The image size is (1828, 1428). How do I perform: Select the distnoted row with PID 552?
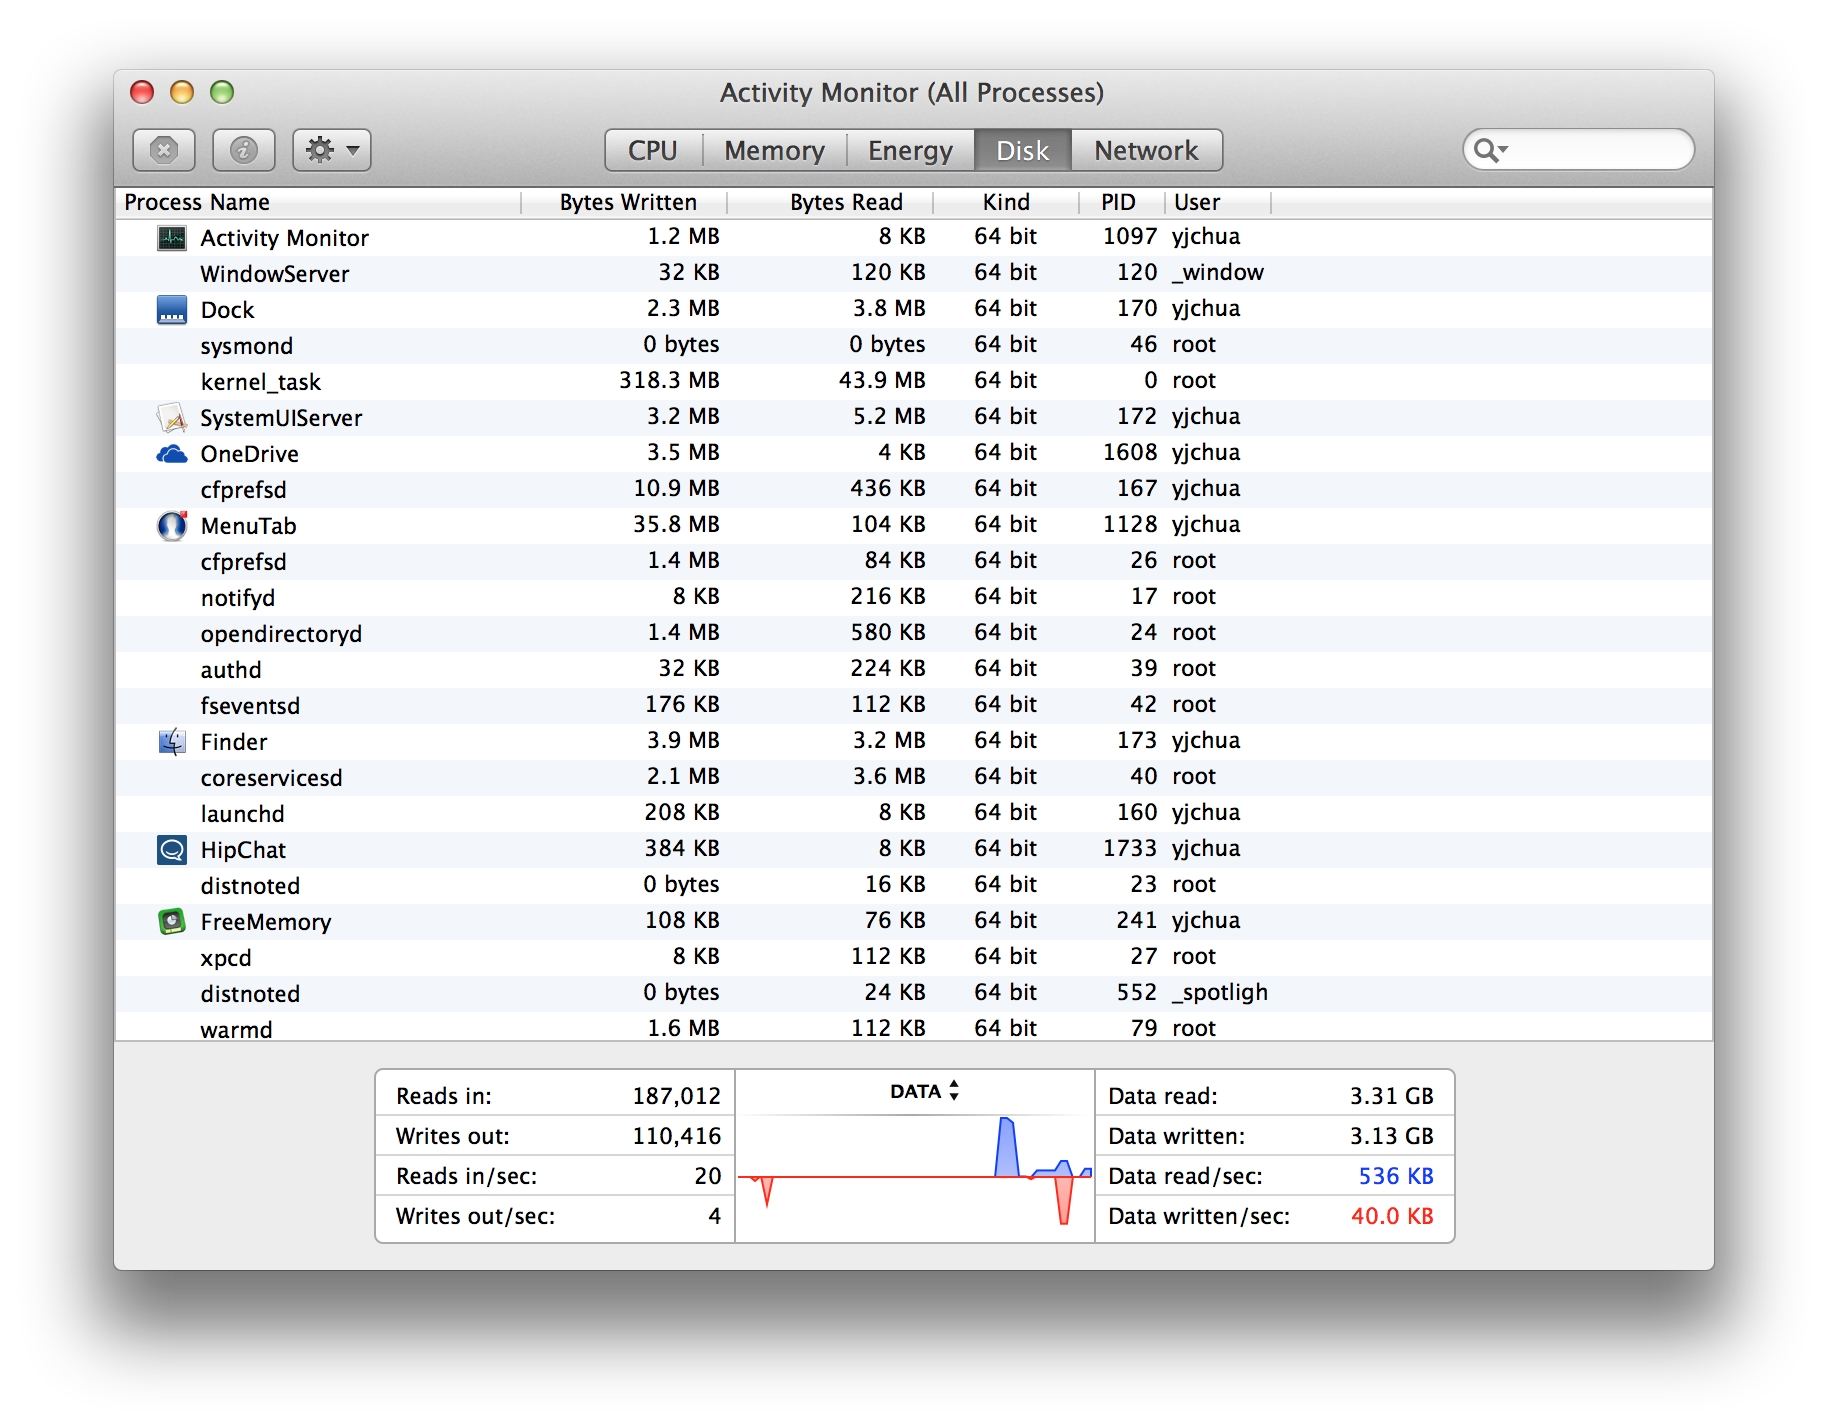[x=914, y=994]
